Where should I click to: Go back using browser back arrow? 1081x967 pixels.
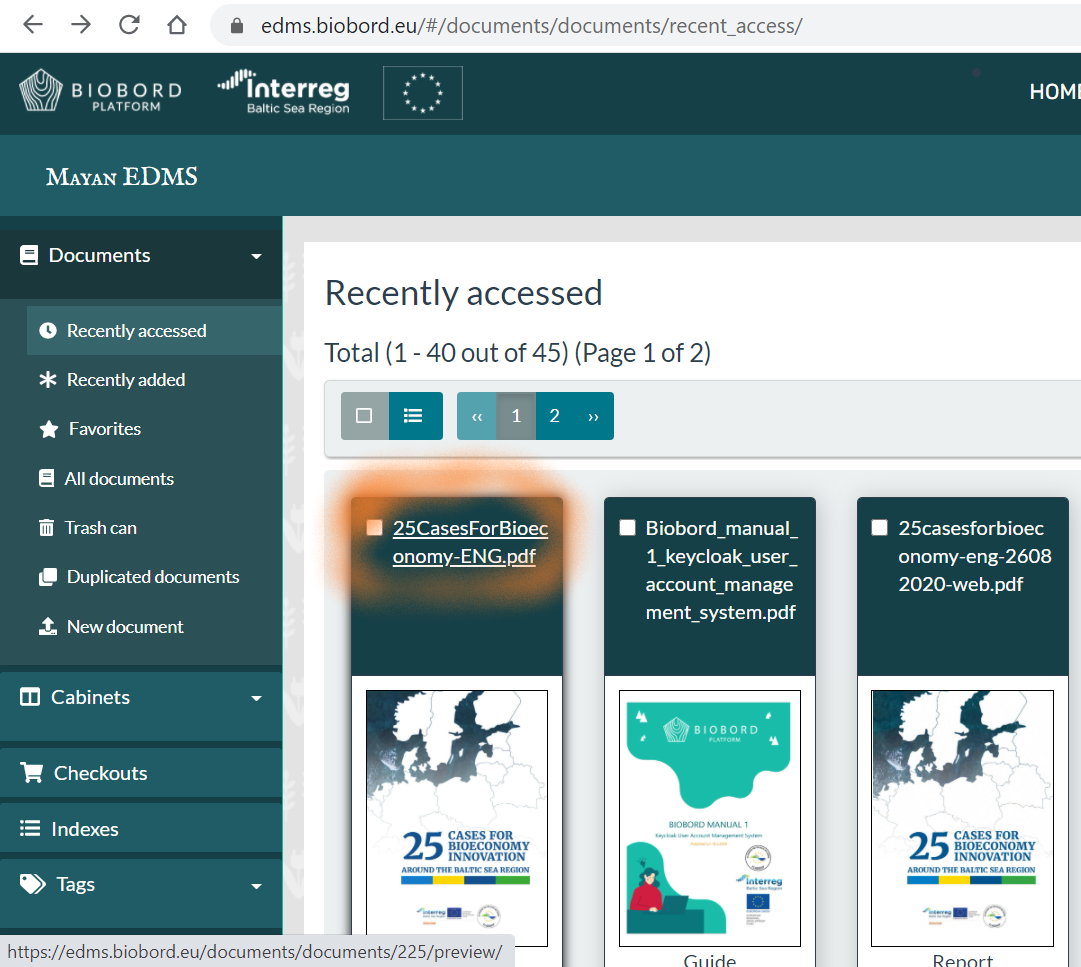click(32, 25)
